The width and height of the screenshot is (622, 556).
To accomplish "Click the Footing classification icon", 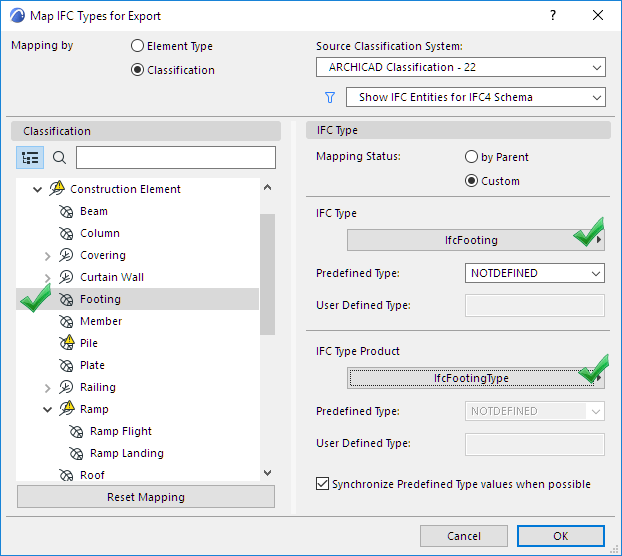I will tap(66, 299).
